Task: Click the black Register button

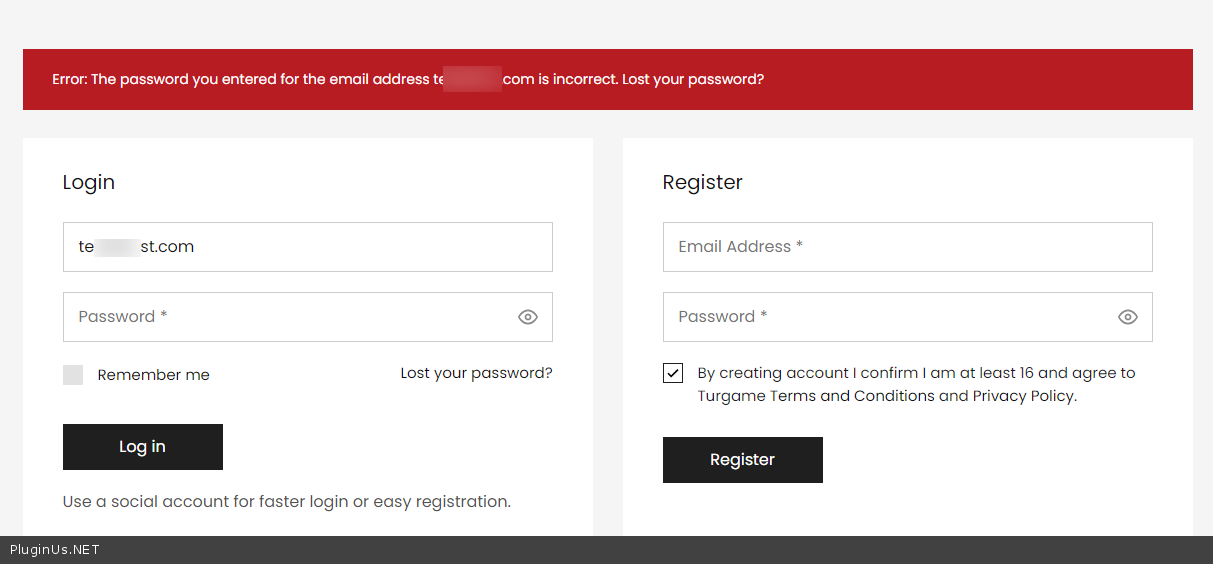Action: coord(742,460)
